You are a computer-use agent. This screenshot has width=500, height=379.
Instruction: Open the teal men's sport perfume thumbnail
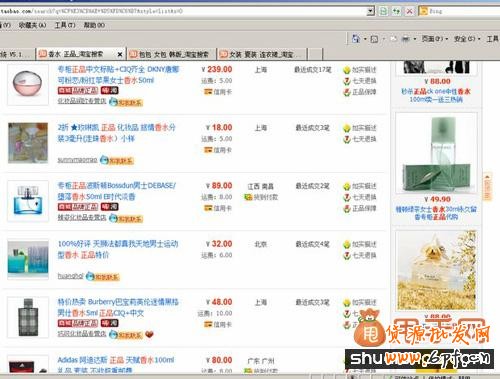click(28, 259)
